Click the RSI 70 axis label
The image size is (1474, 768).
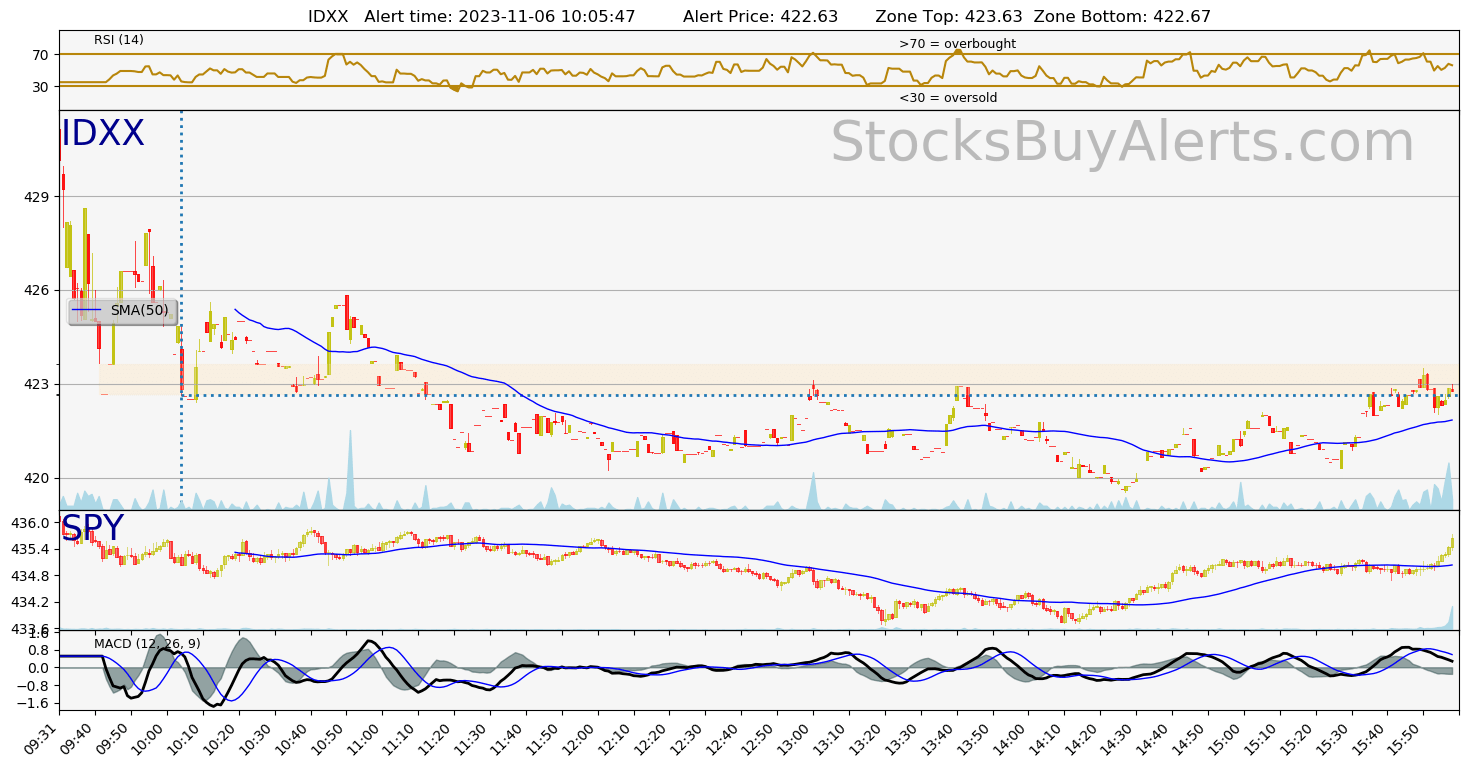click(x=41, y=54)
